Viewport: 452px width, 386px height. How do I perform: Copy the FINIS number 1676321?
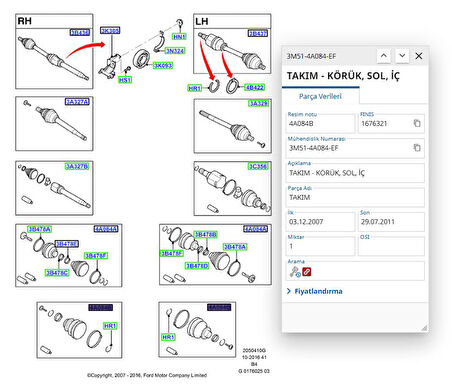(417, 123)
